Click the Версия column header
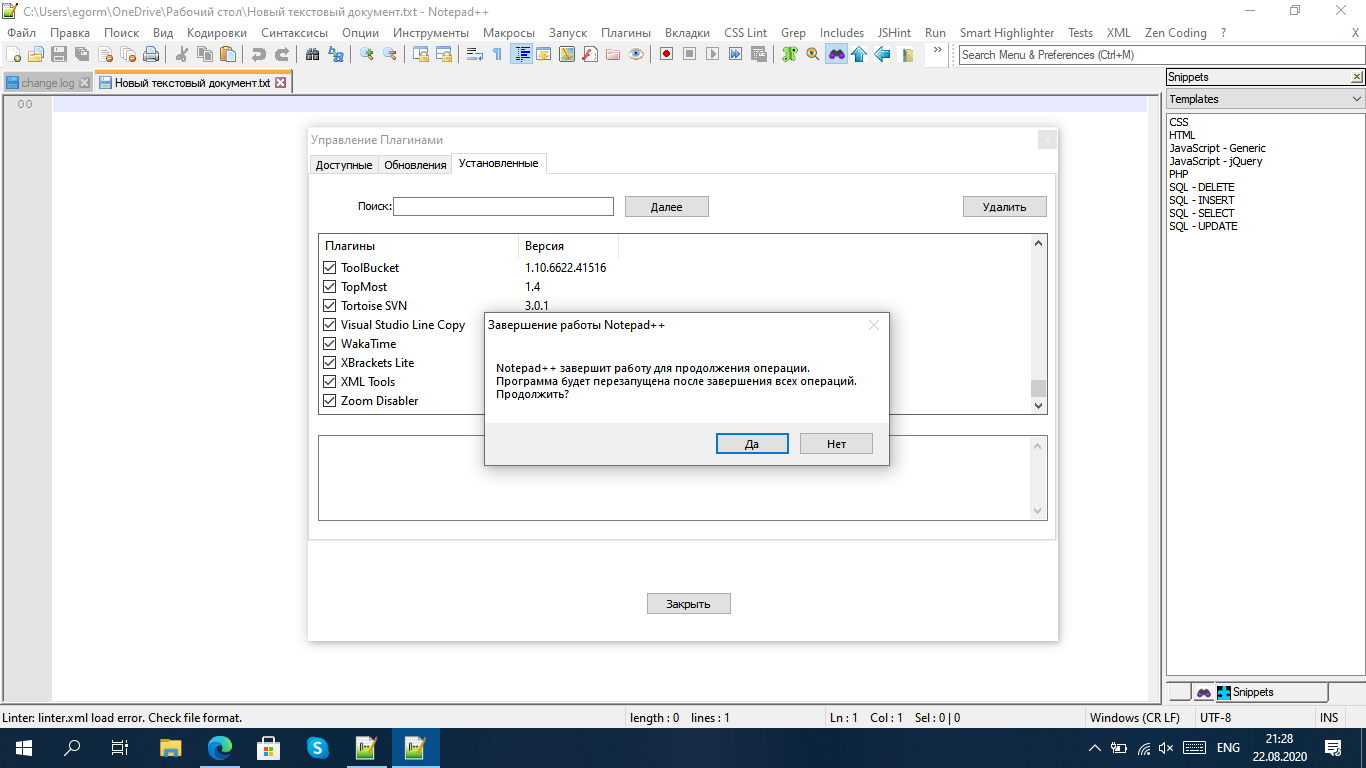This screenshot has width=1366, height=768. click(x=568, y=246)
